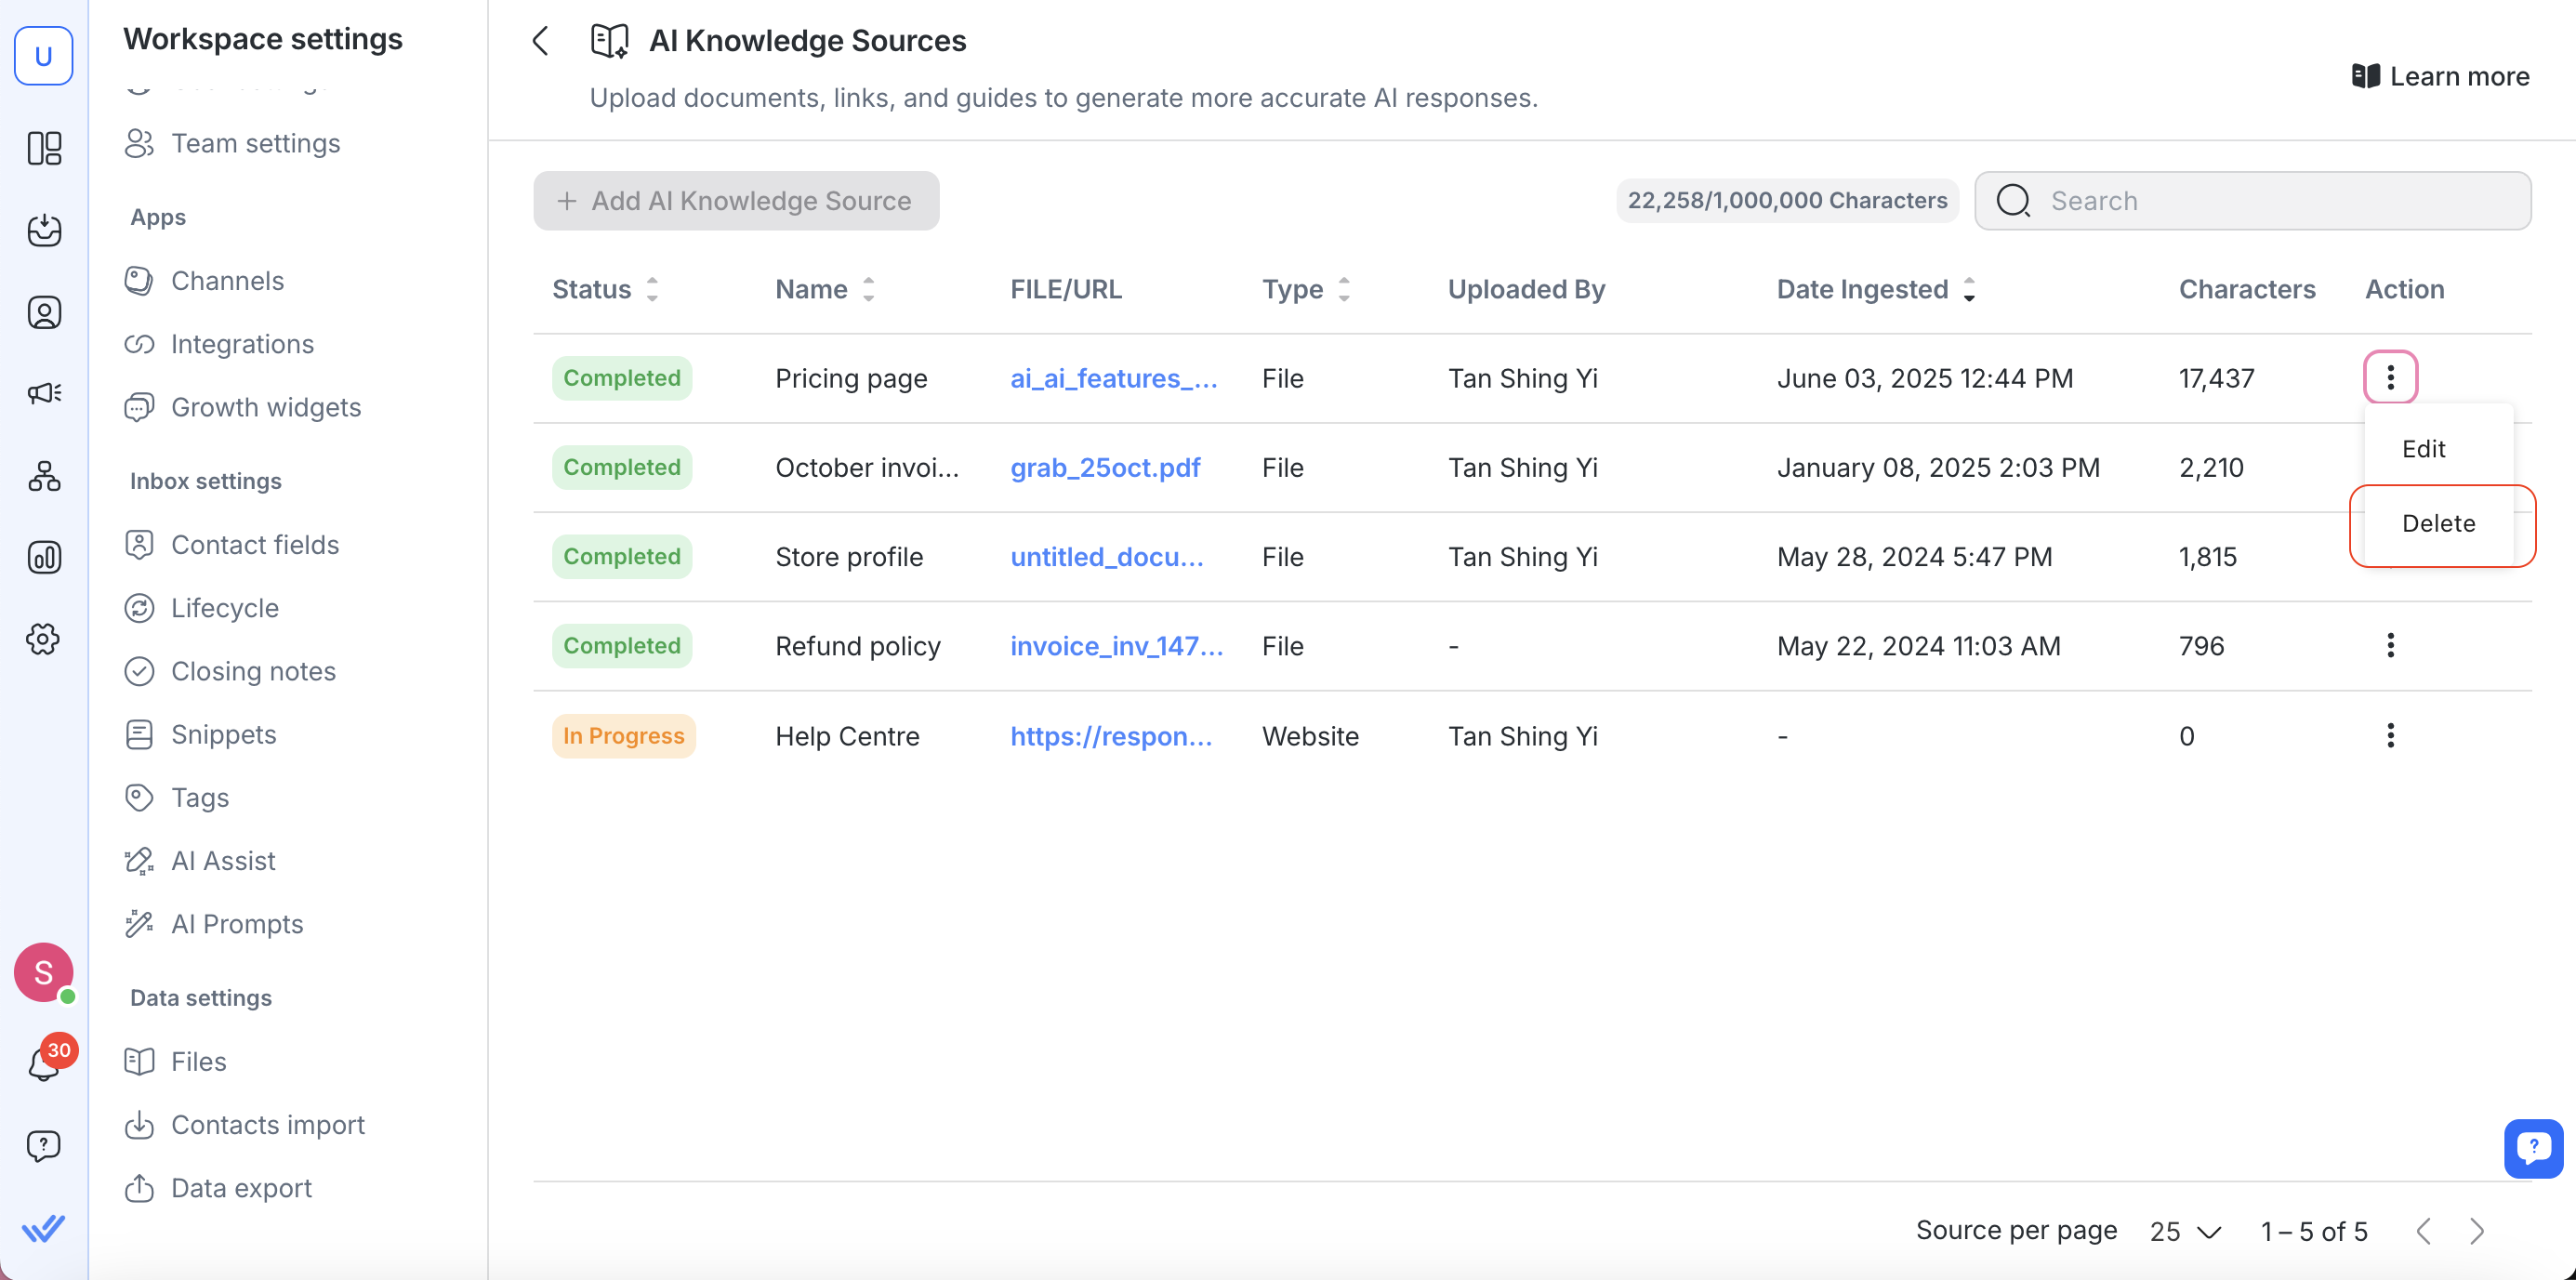2576x1280 pixels.
Task: Expand the Source per page dropdown
Action: click(2185, 1231)
